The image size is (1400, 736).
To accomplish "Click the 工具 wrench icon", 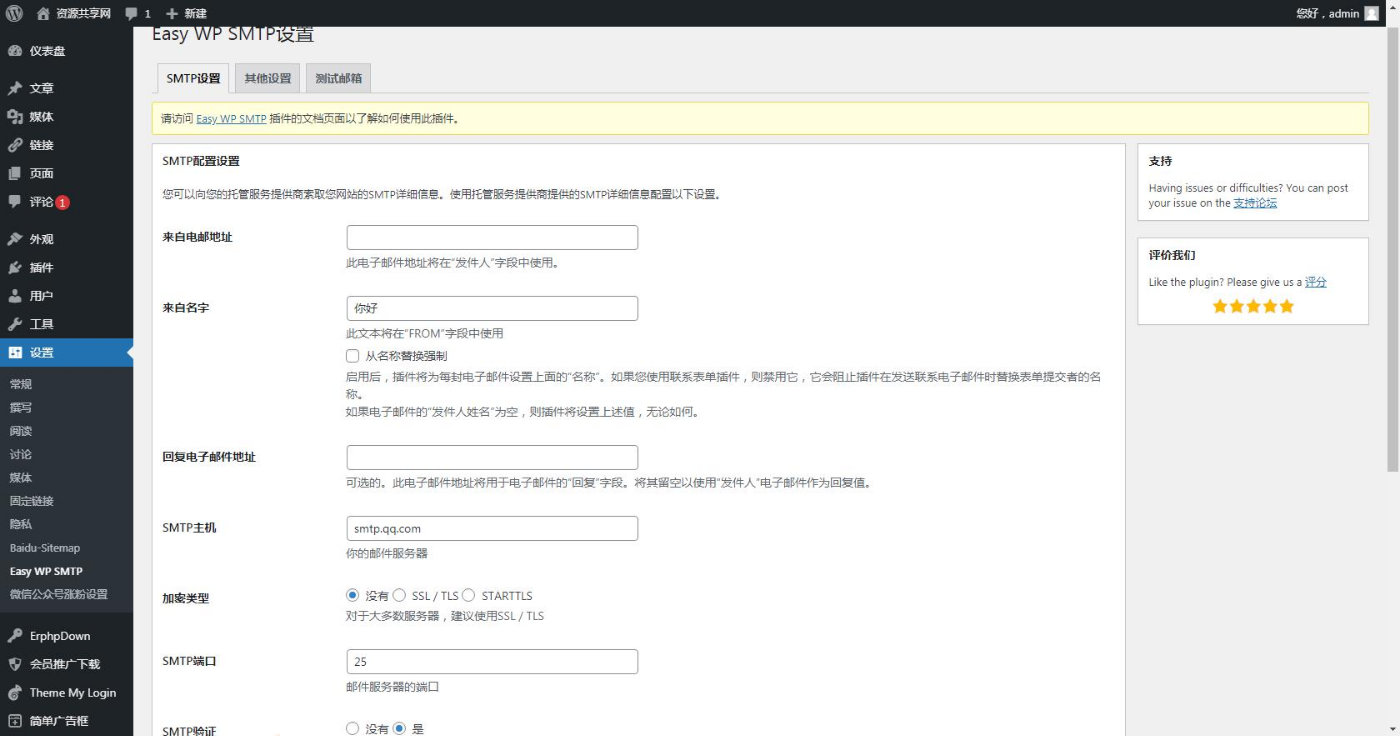I will tap(15, 324).
